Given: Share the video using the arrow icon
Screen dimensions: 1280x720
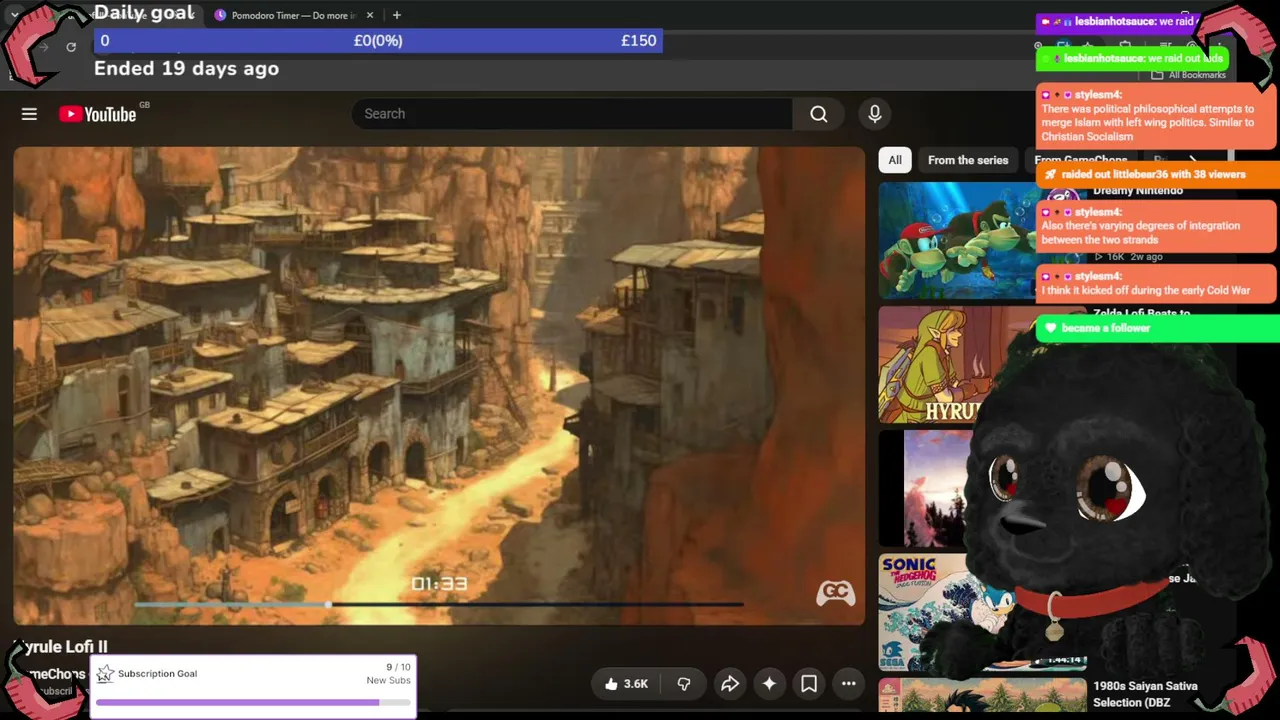Looking at the screenshot, I should click(730, 684).
